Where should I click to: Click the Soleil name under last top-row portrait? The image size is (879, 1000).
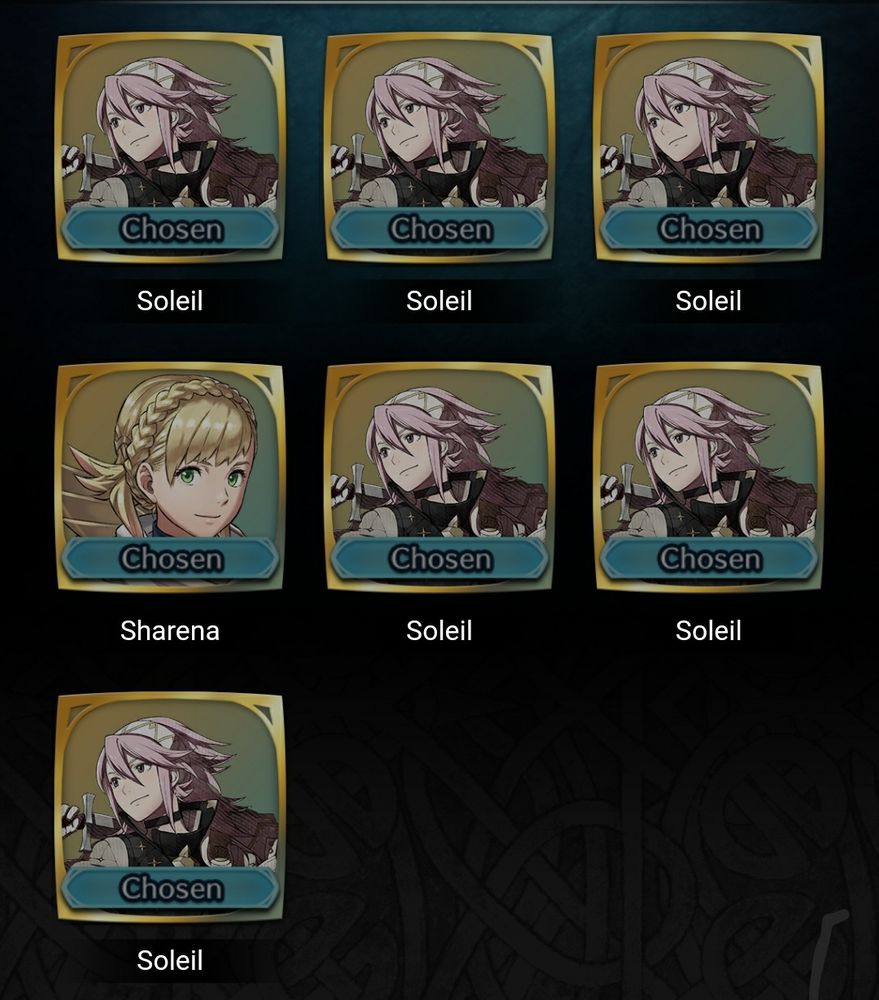click(708, 301)
